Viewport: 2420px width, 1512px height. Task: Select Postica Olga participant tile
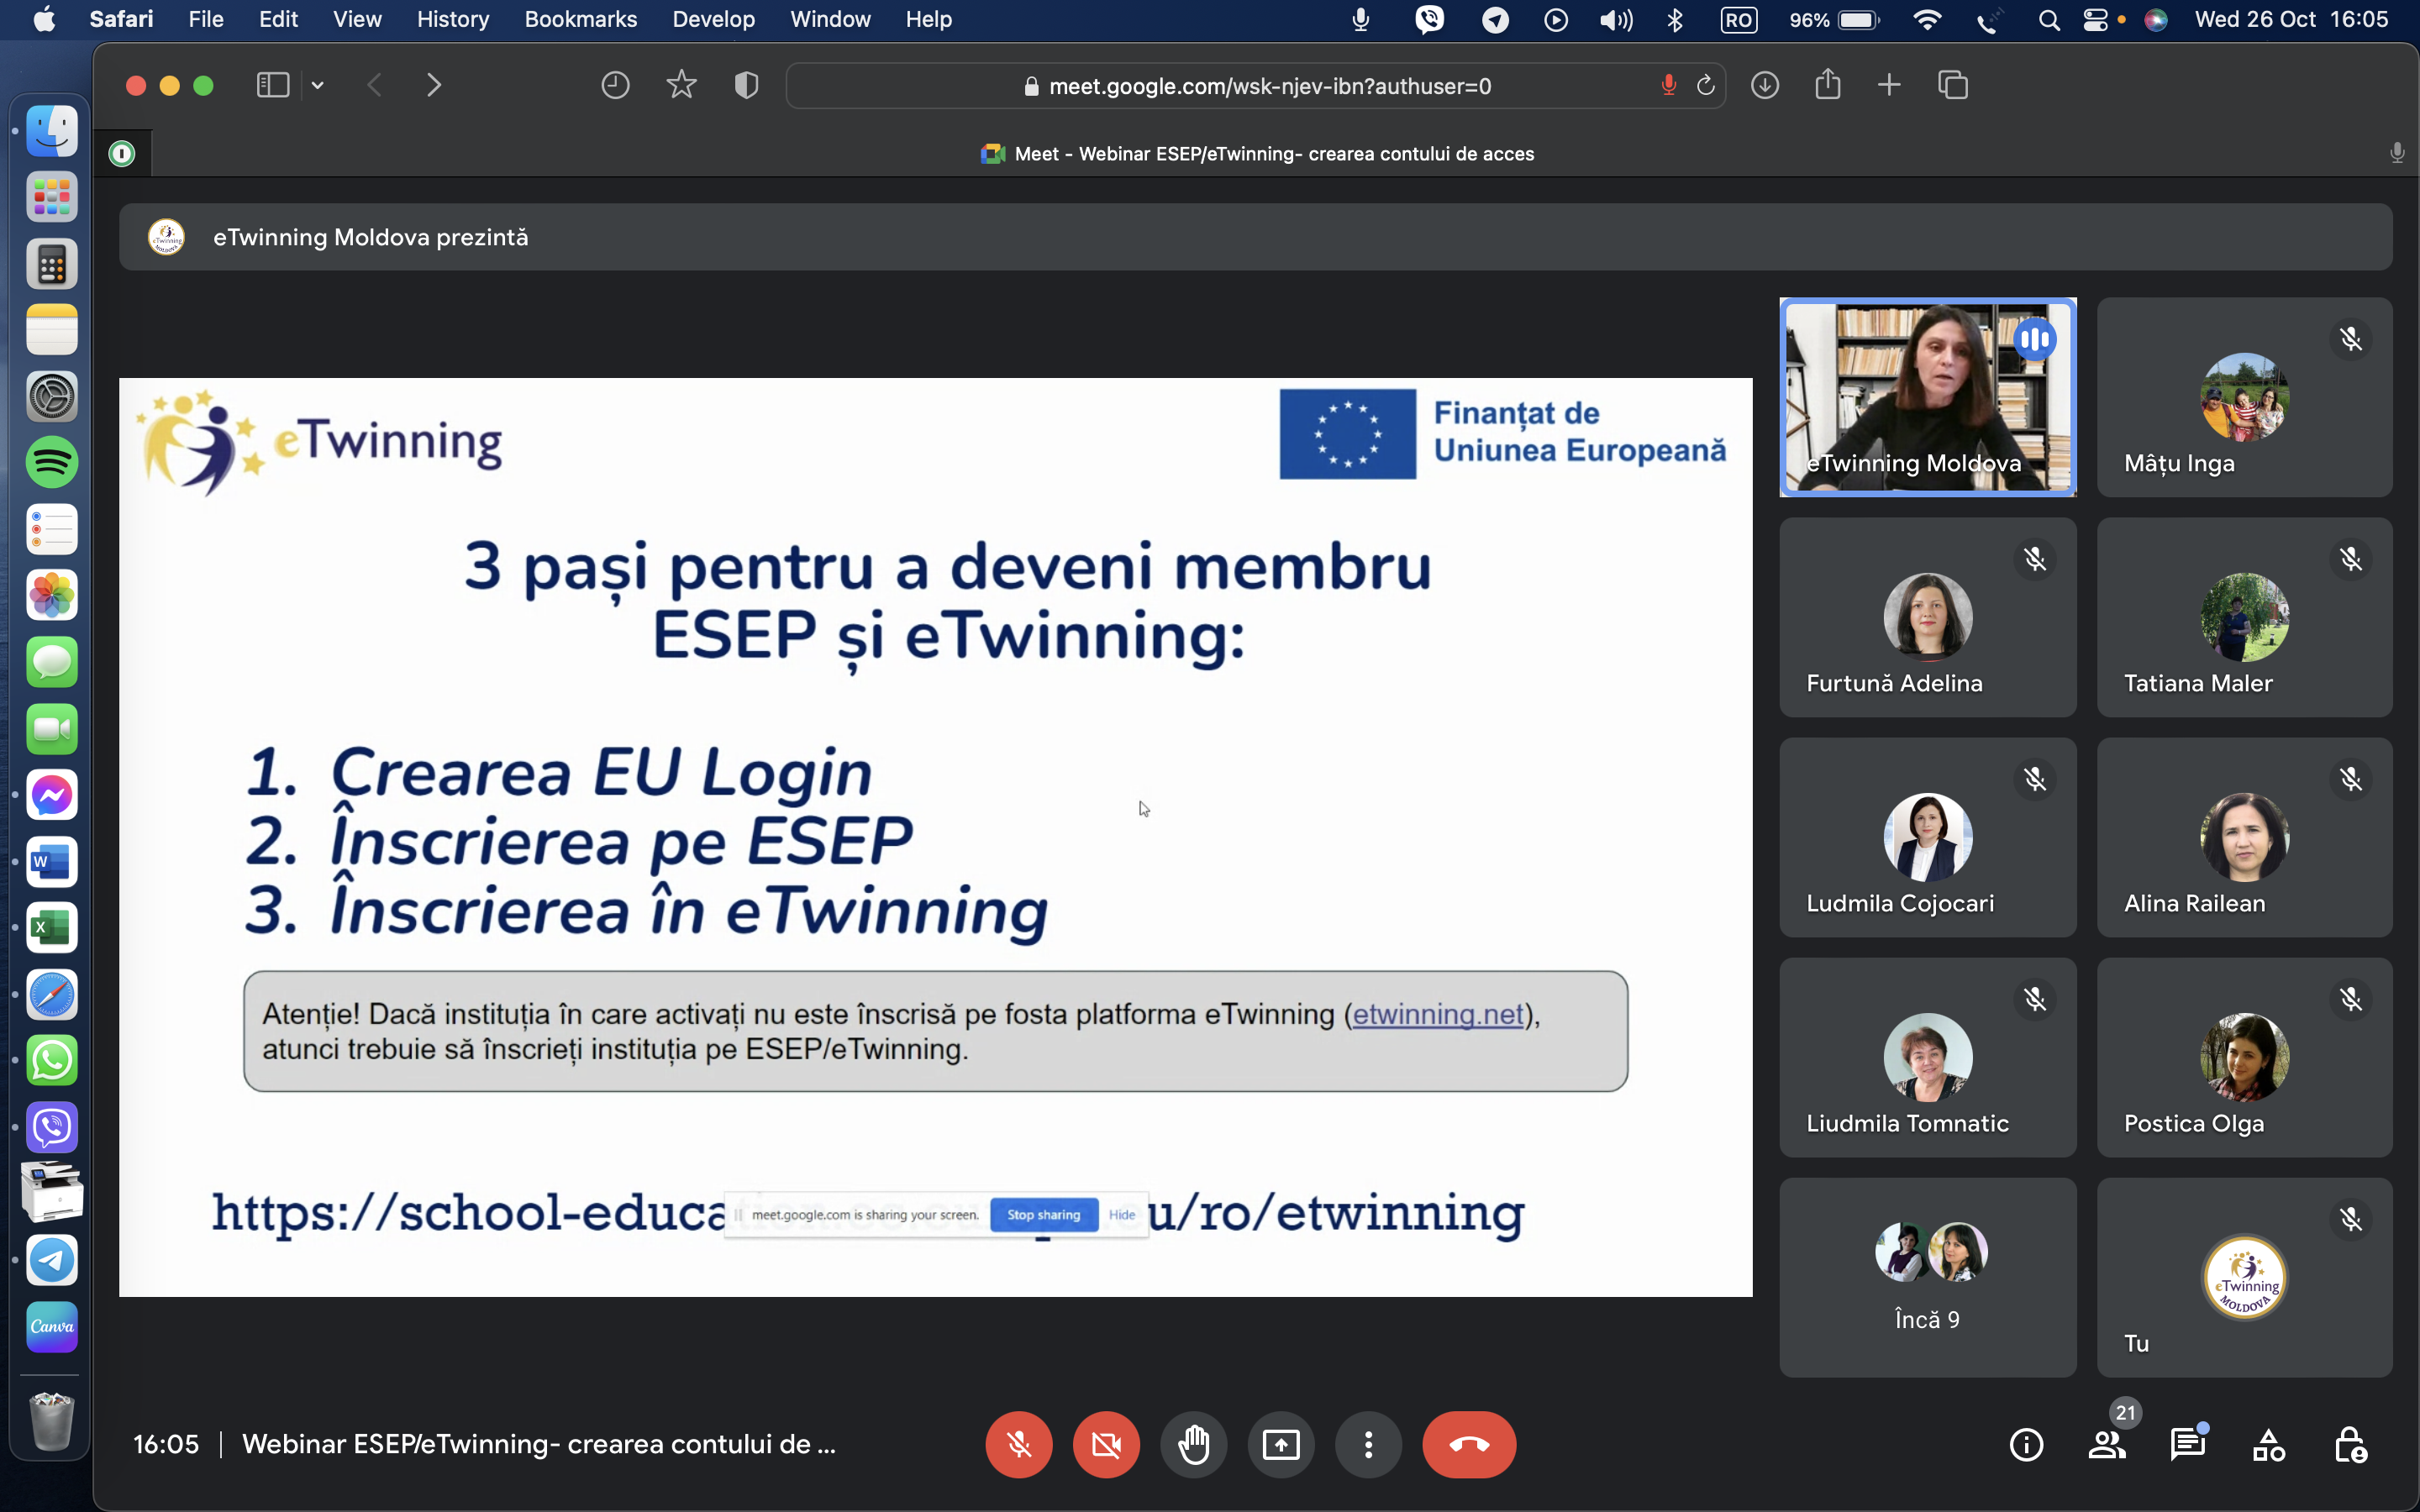coord(2244,1057)
